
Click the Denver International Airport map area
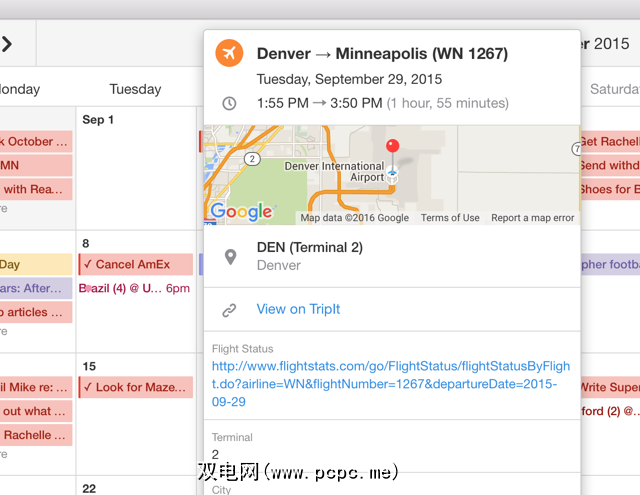coord(334,171)
